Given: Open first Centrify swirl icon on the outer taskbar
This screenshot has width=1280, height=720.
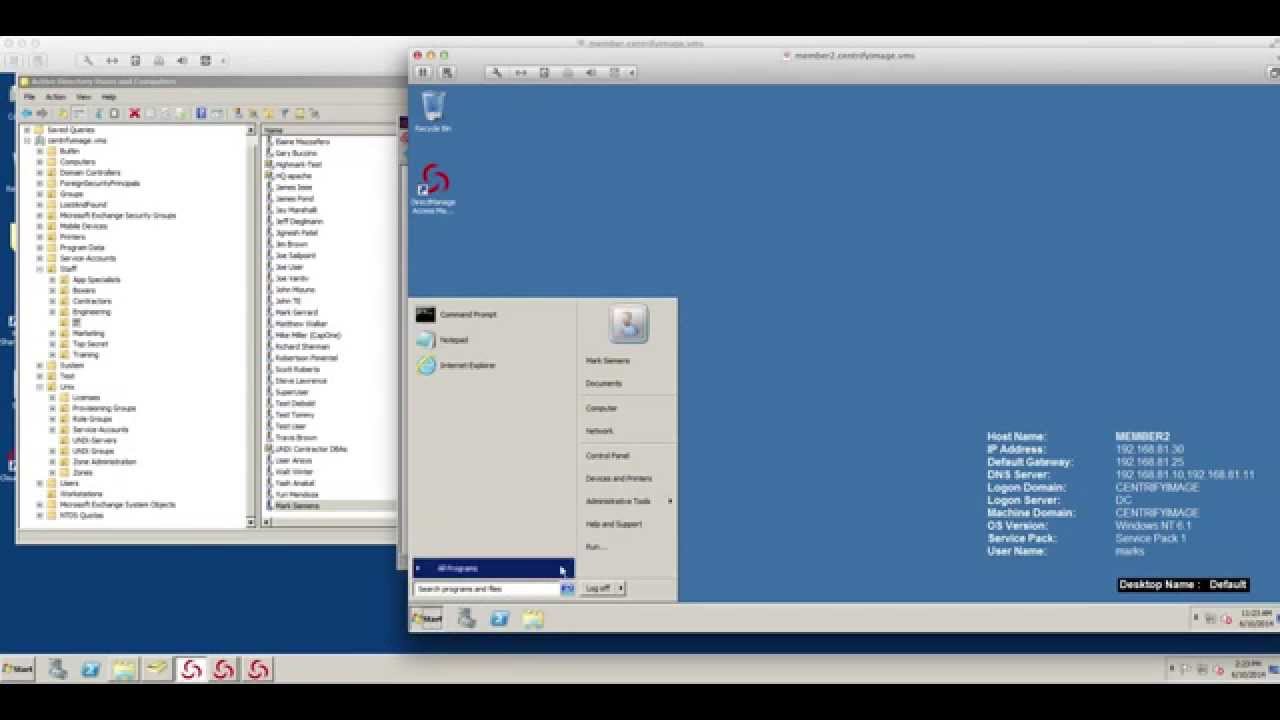Looking at the screenshot, I should click(x=190, y=669).
